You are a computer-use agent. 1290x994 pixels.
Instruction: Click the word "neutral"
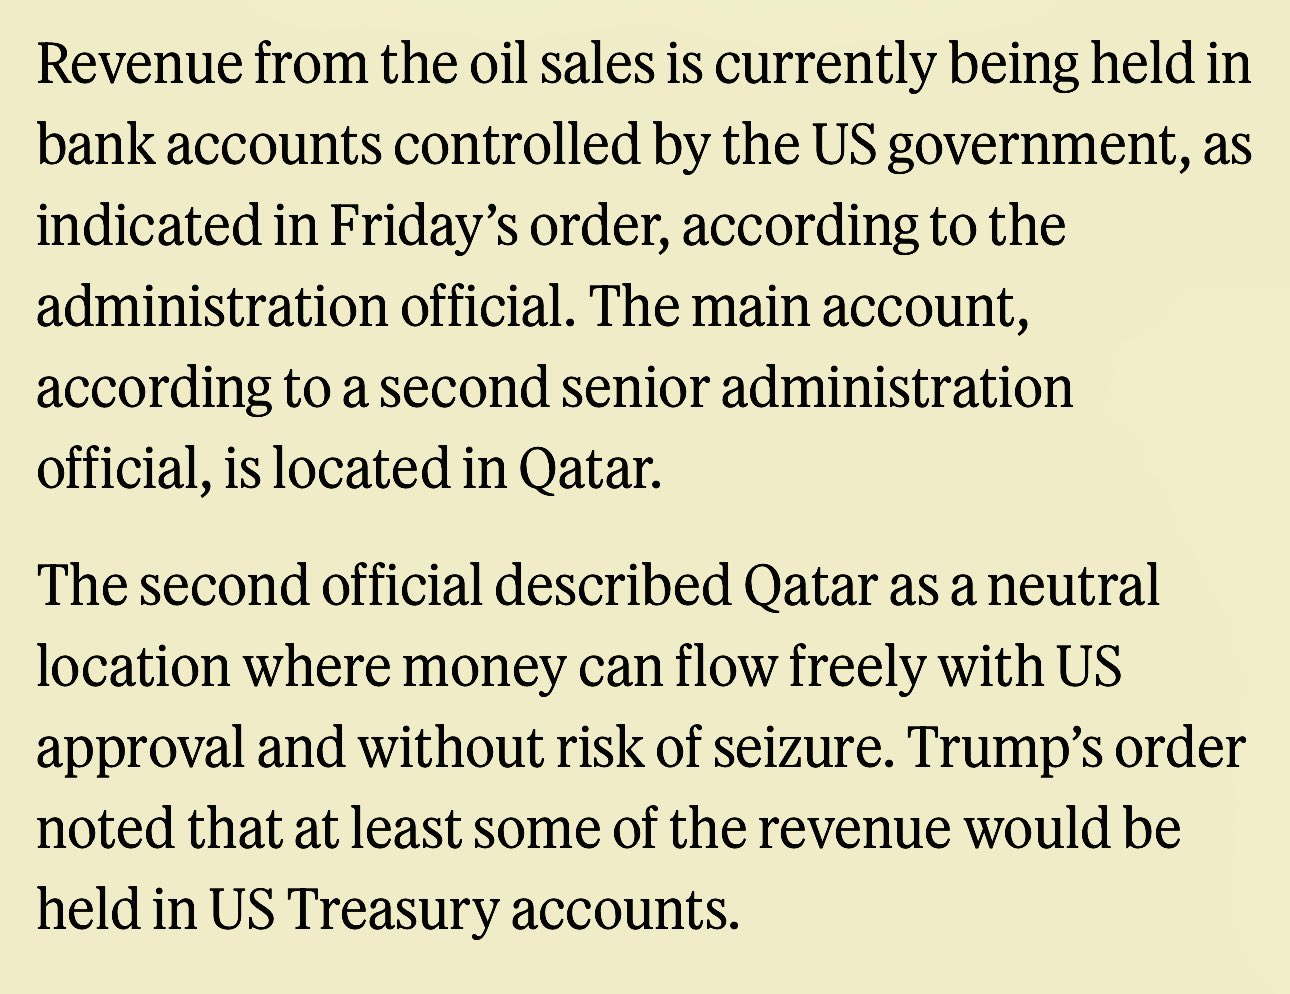(1073, 587)
